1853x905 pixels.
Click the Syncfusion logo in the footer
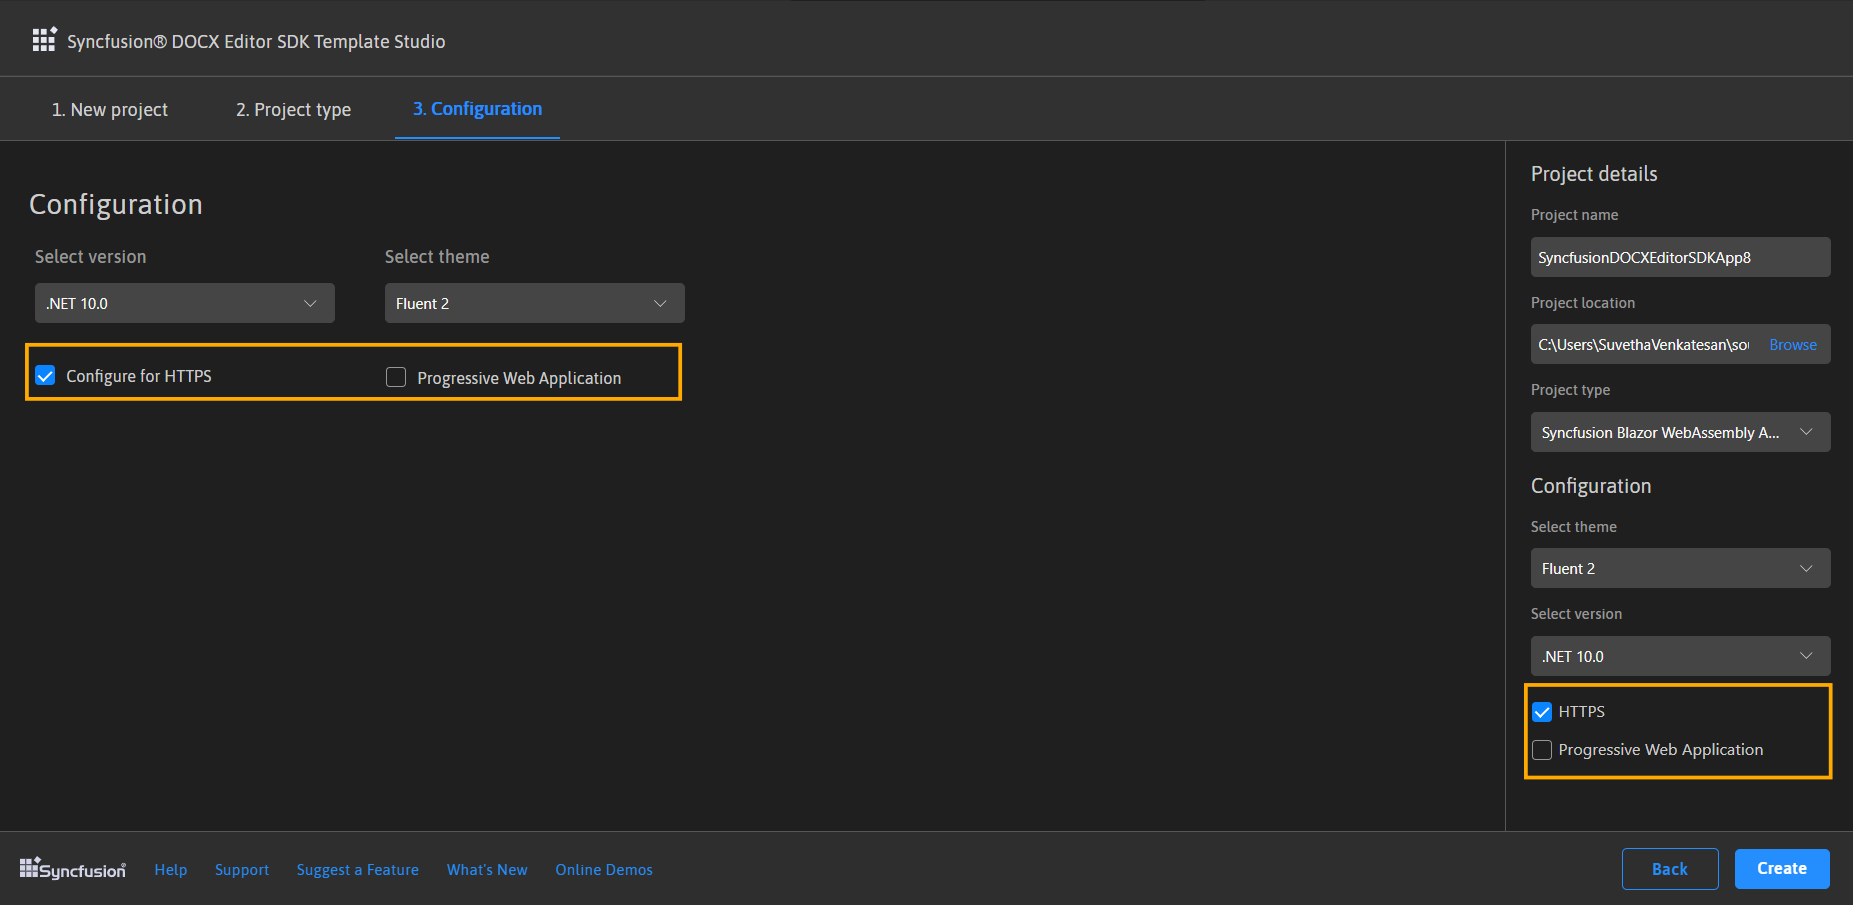tap(73, 869)
